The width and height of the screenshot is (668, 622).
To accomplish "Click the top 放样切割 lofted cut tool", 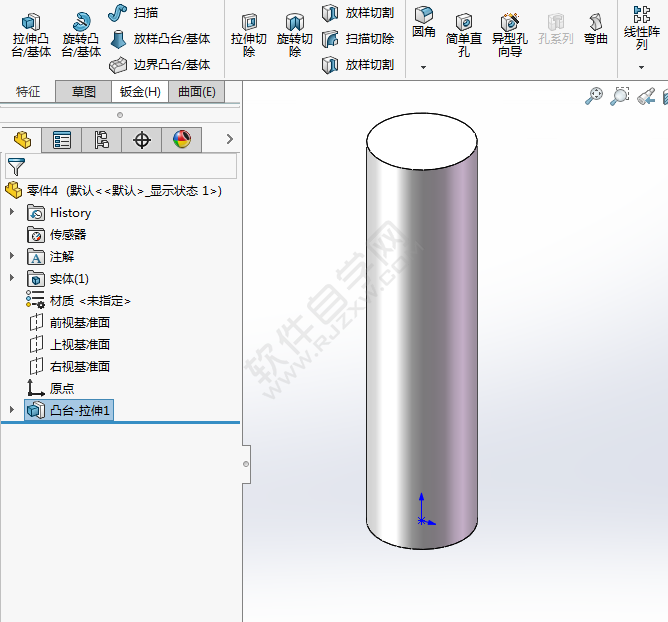I will pos(358,13).
